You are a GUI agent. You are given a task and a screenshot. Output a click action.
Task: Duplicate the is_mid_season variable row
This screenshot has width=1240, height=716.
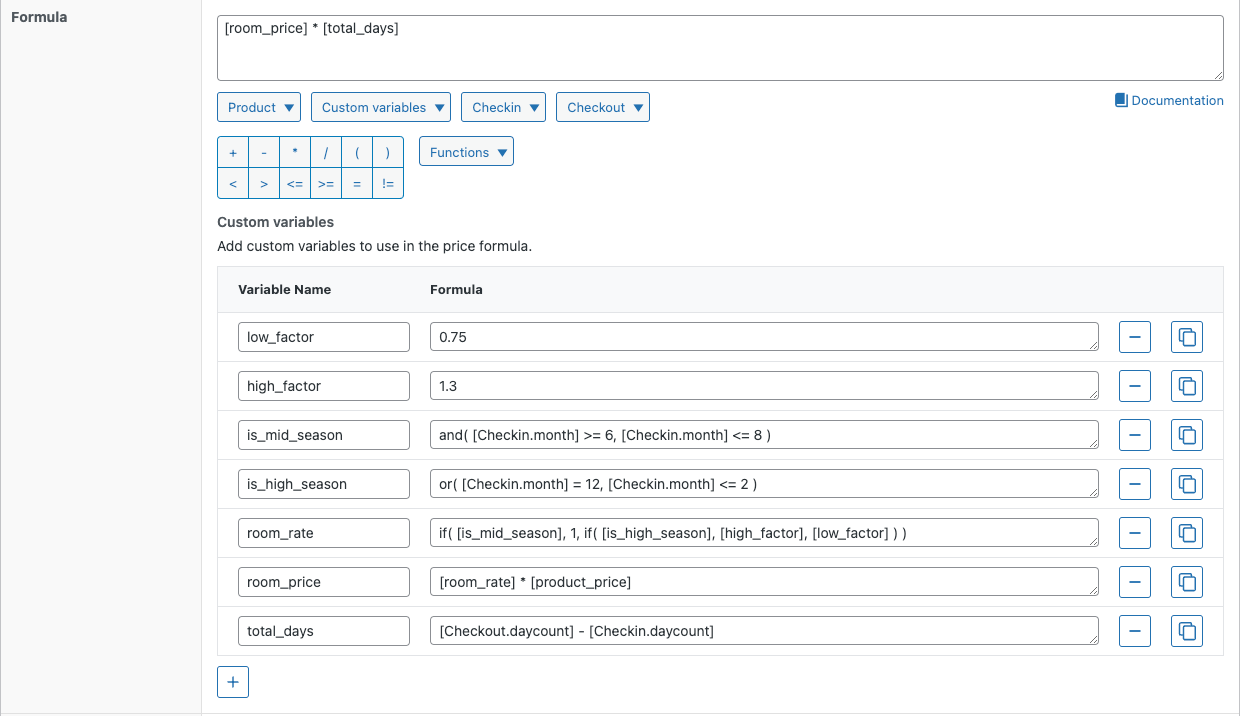click(x=1187, y=435)
